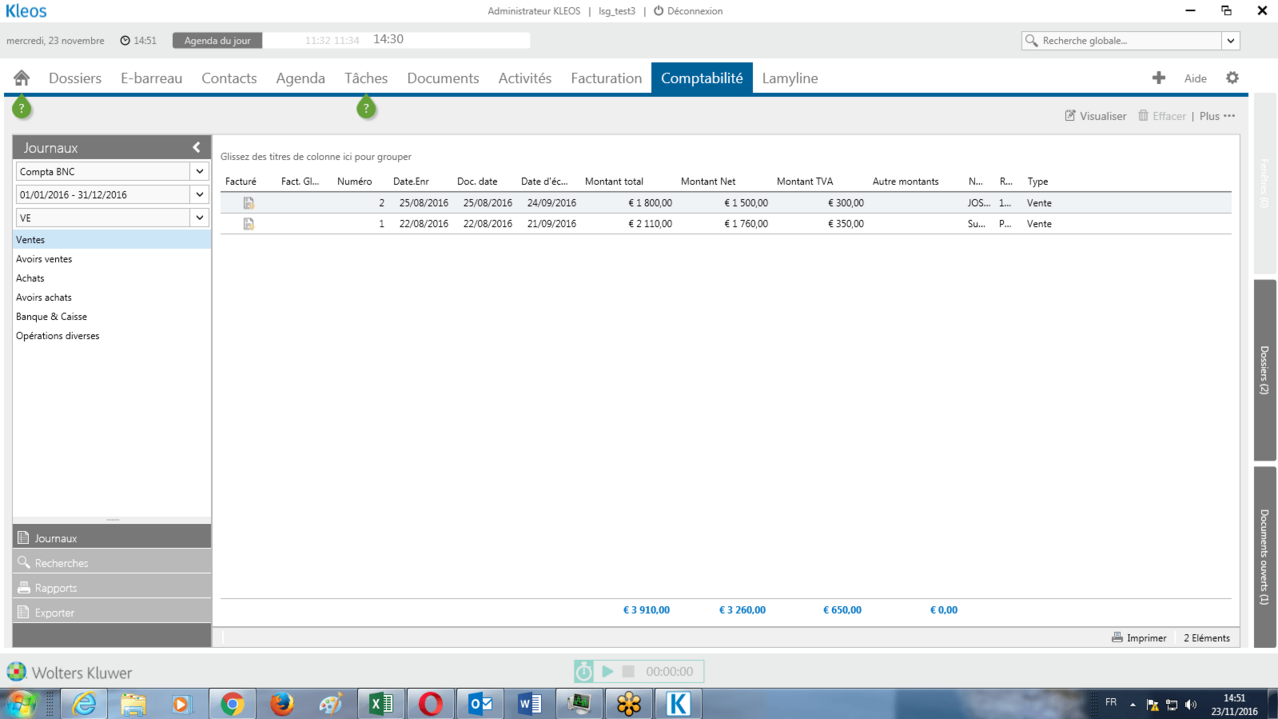Expand the Compta BNC dropdown
Image resolution: width=1278 pixels, height=719 pixels.
click(x=199, y=172)
